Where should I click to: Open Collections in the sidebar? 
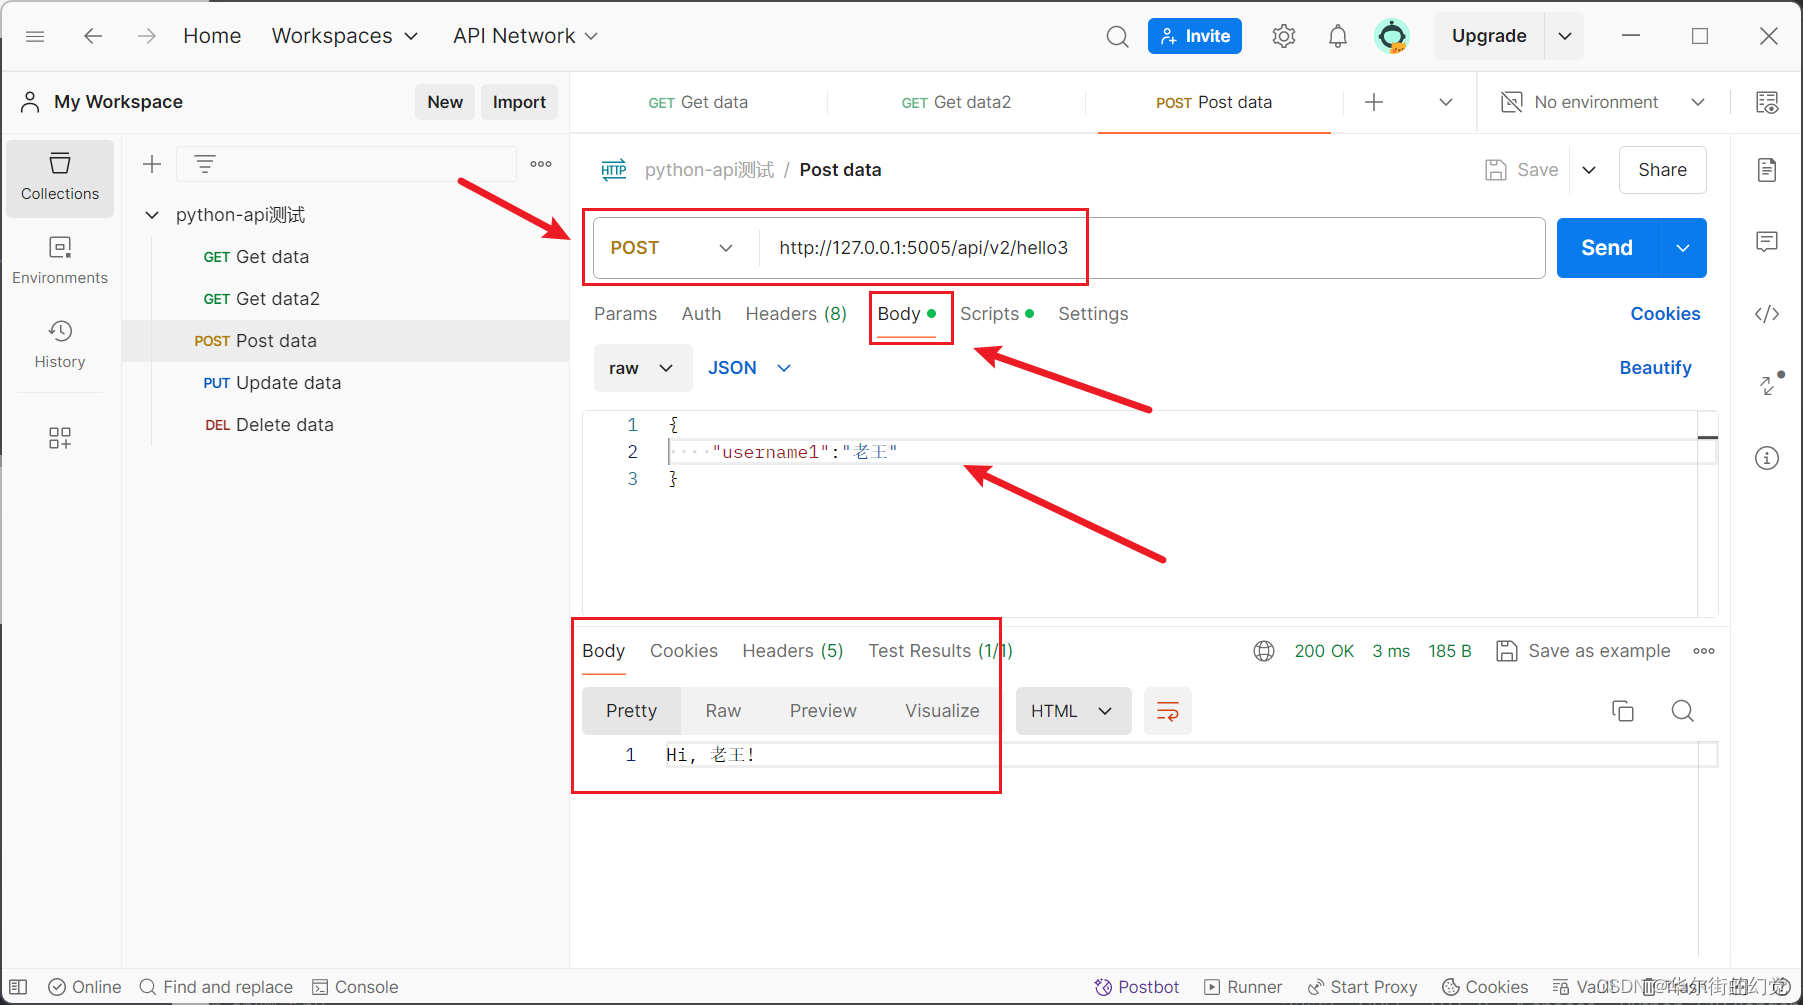60,178
